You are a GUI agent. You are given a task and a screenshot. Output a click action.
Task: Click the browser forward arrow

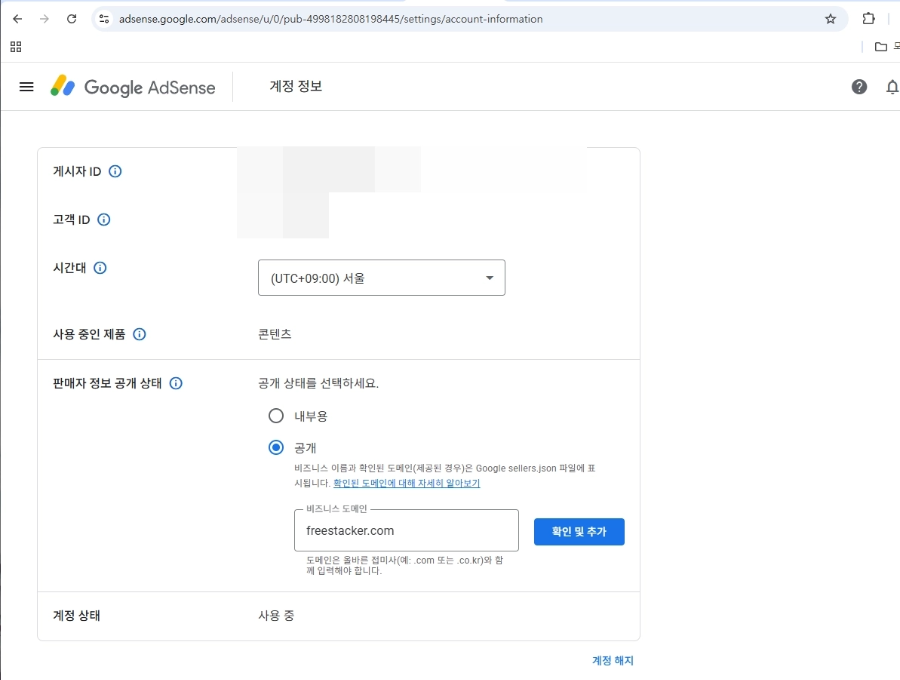tap(44, 19)
